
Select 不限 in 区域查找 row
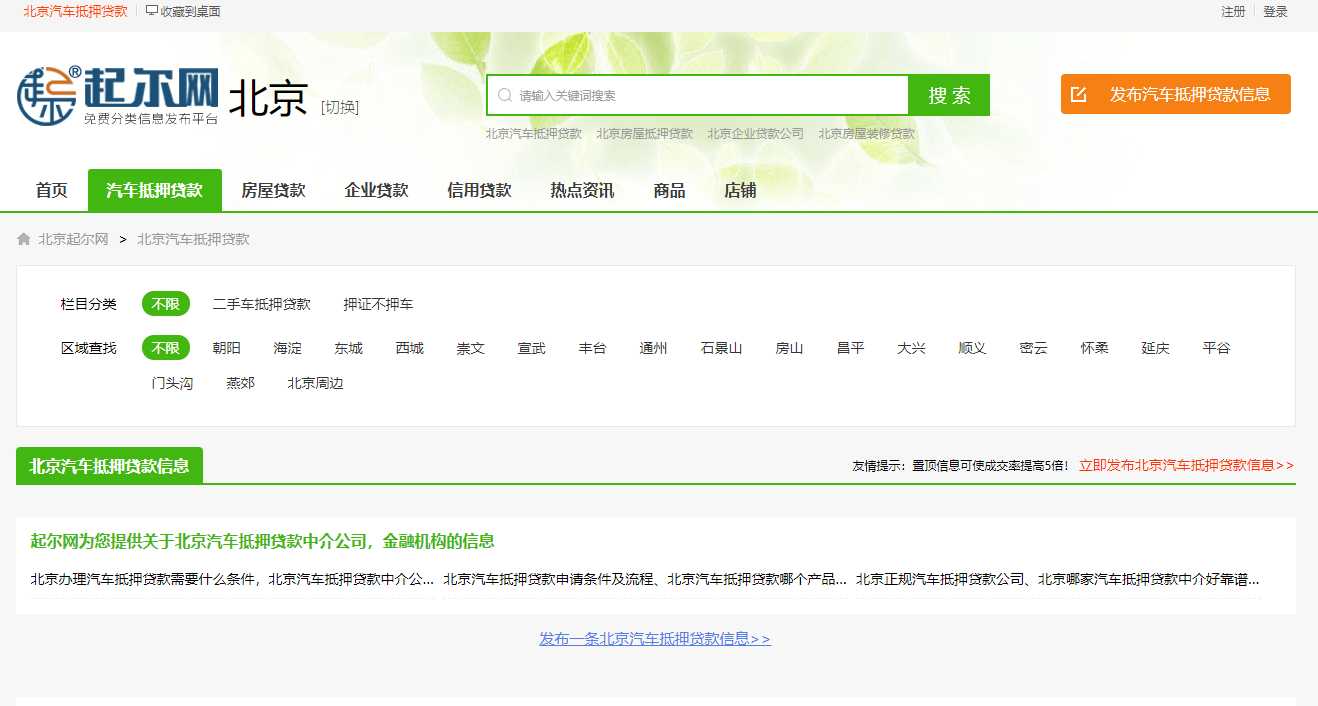click(166, 348)
